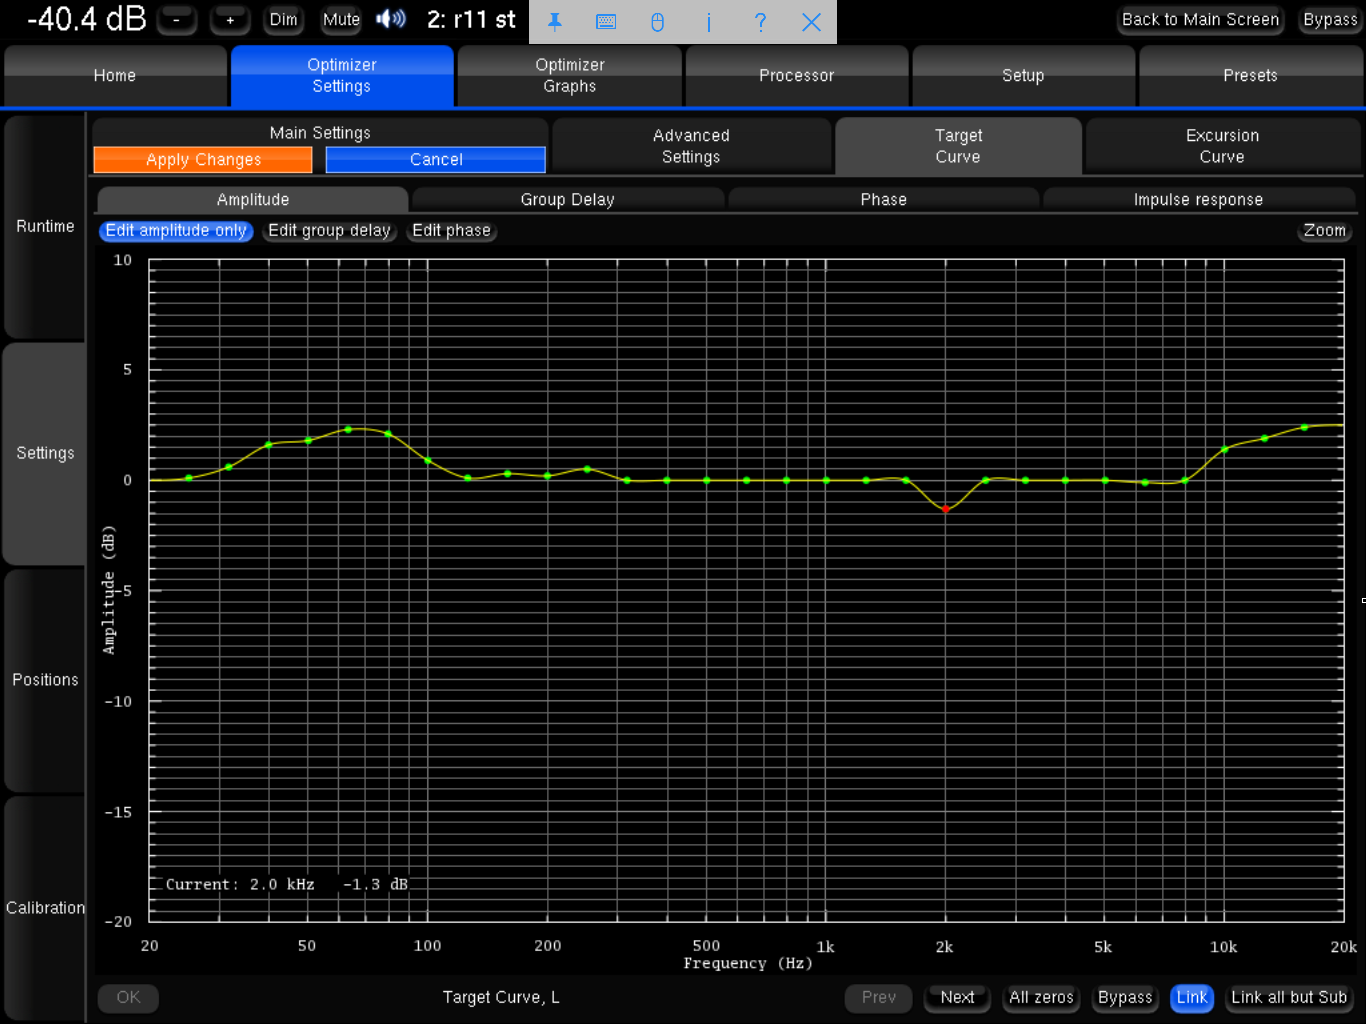
Task: Click the Zoom button above the graph
Action: pos(1324,231)
